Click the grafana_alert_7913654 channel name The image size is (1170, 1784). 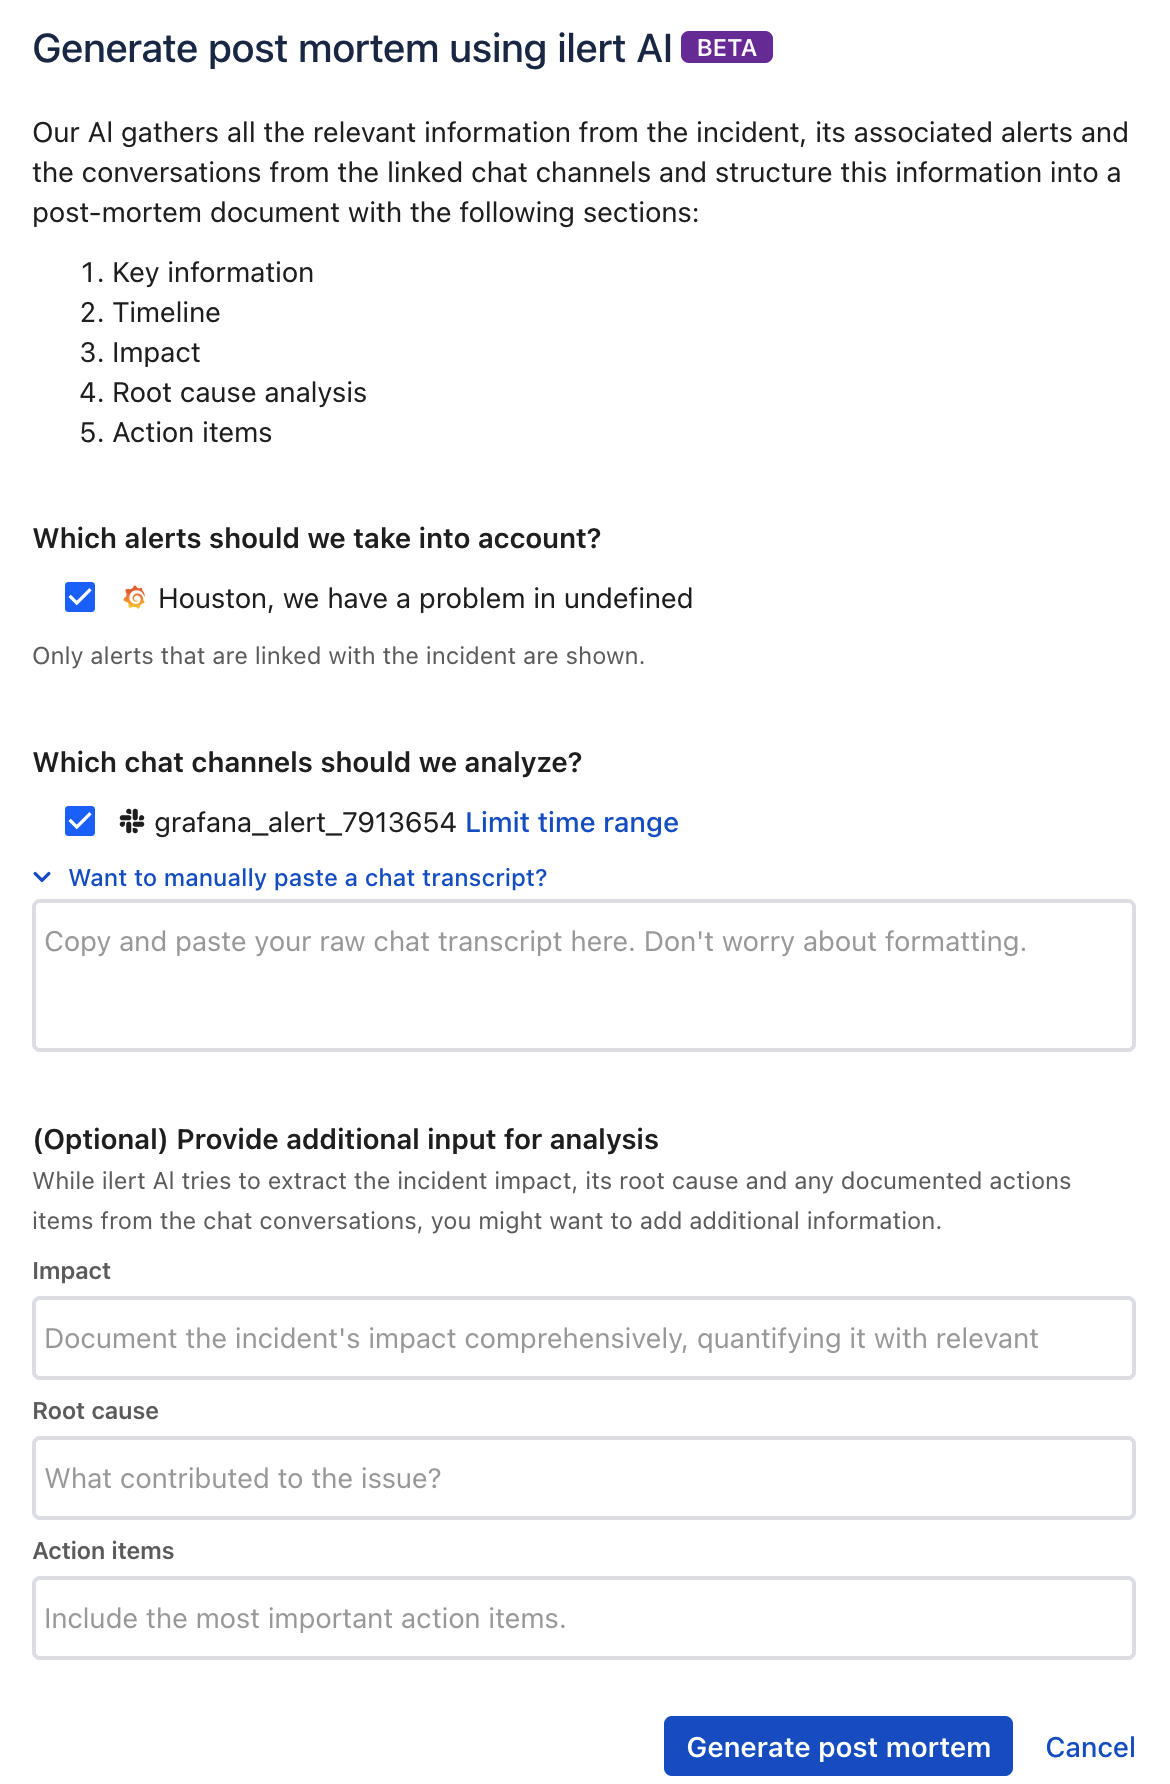coord(305,822)
